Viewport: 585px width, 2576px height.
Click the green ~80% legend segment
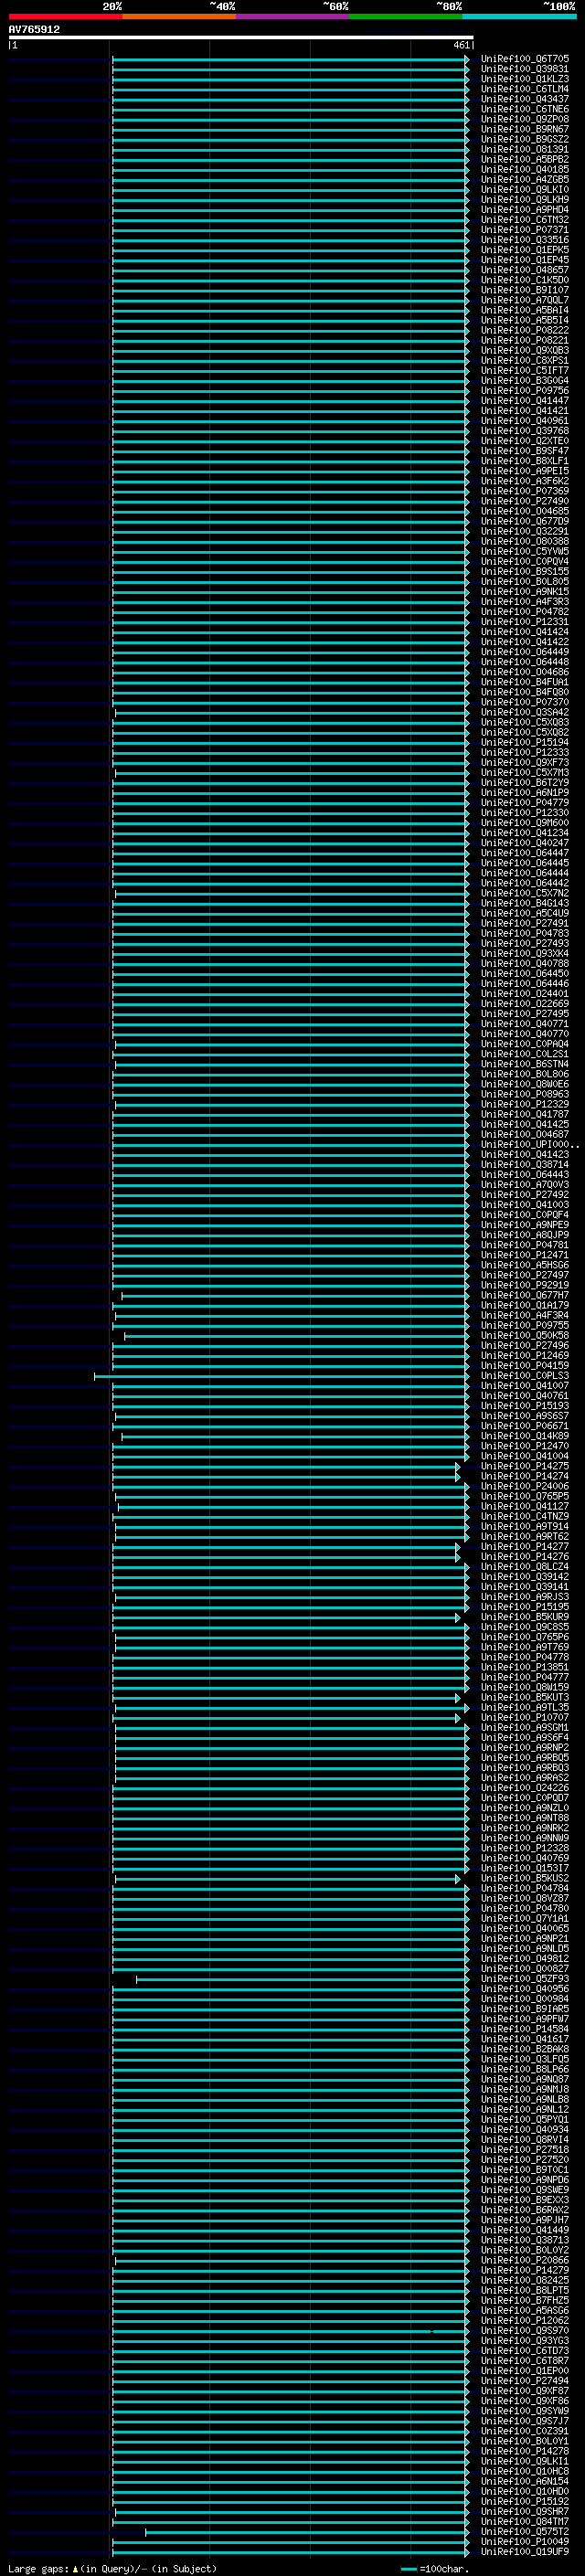(x=406, y=16)
